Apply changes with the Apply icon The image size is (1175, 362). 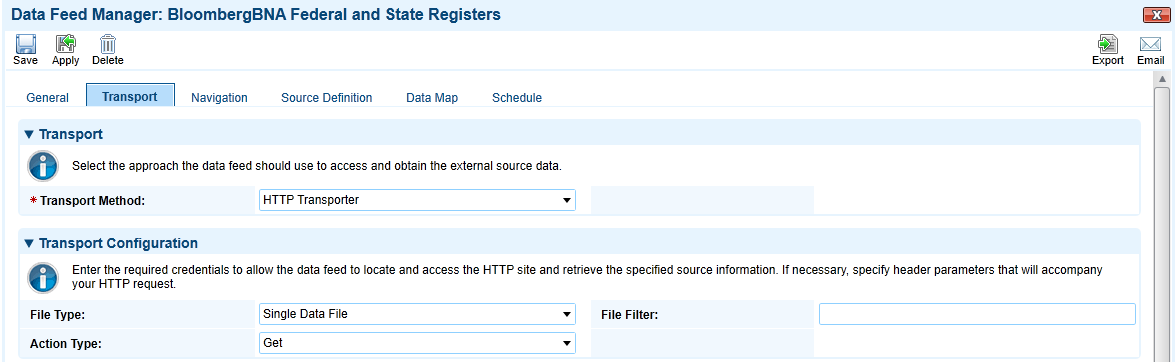coord(66,44)
